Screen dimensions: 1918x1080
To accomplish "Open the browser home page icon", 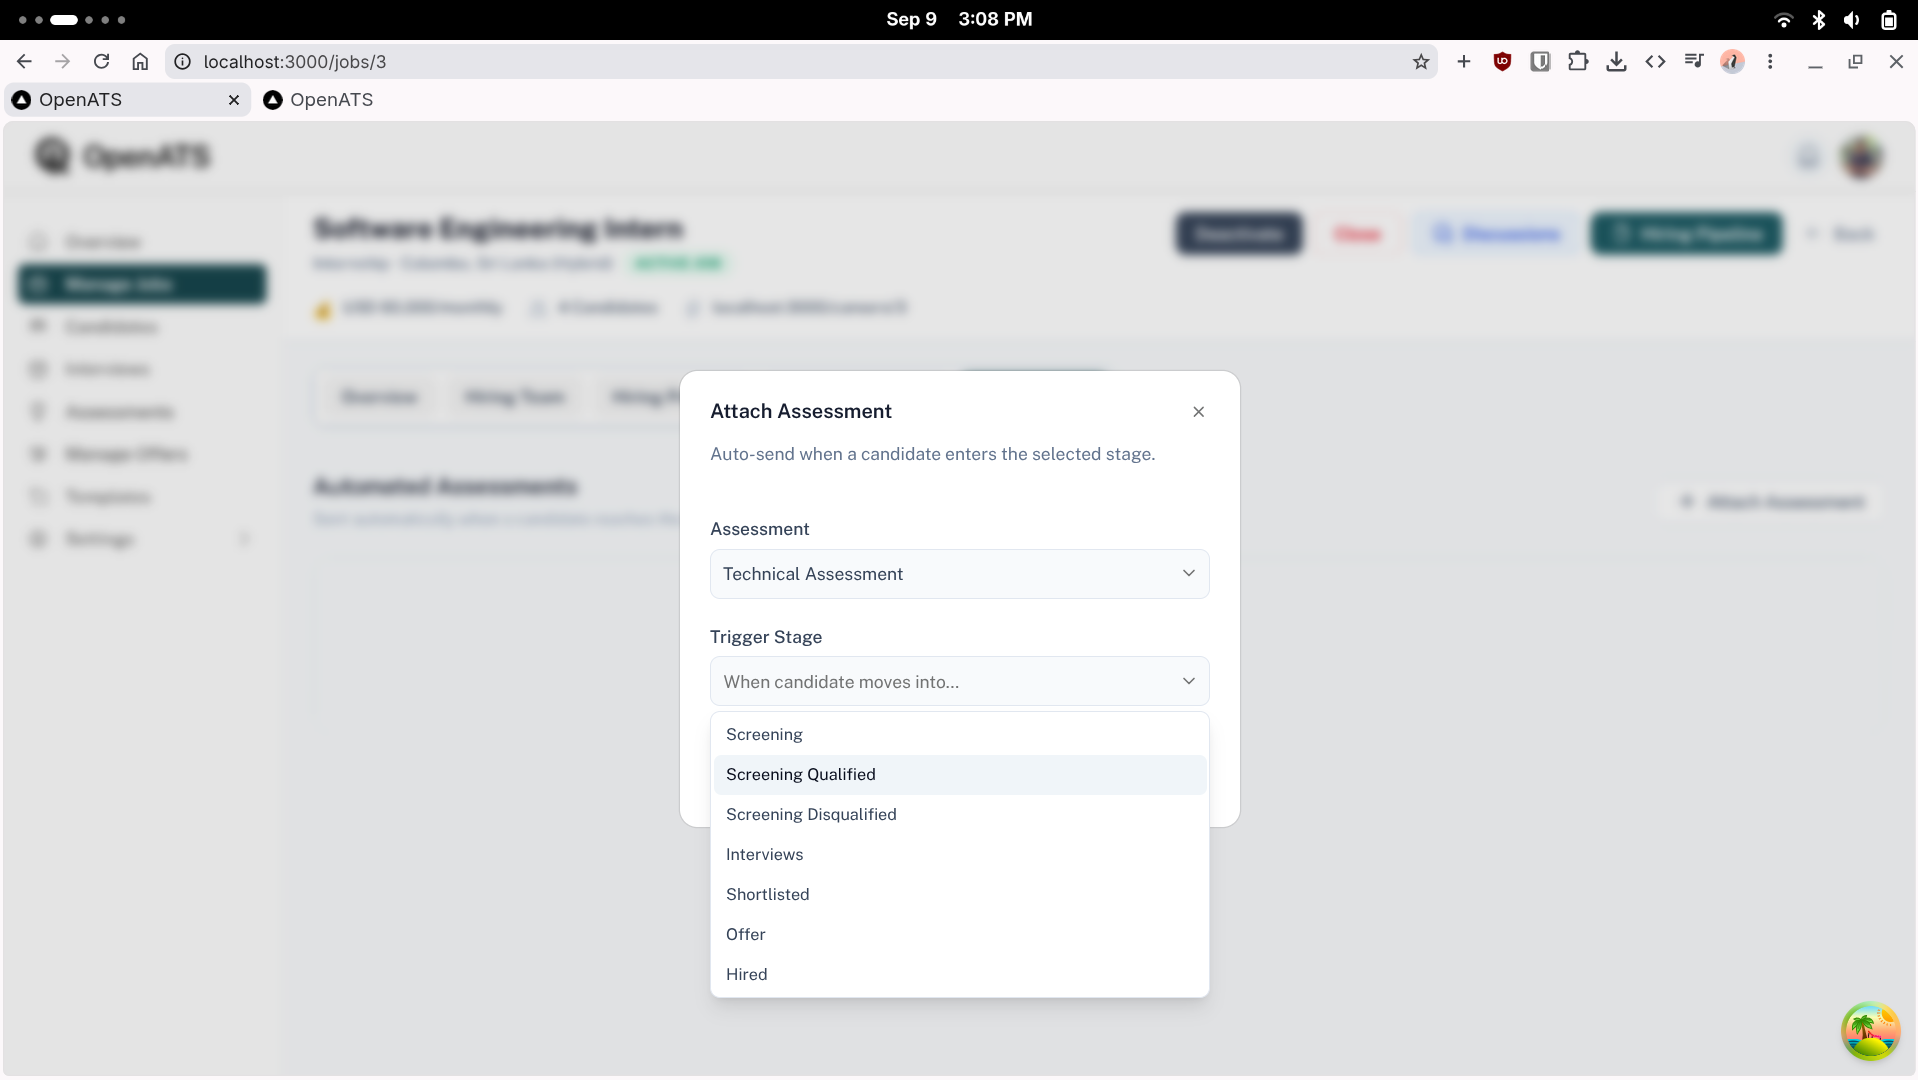I will (x=140, y=62).
